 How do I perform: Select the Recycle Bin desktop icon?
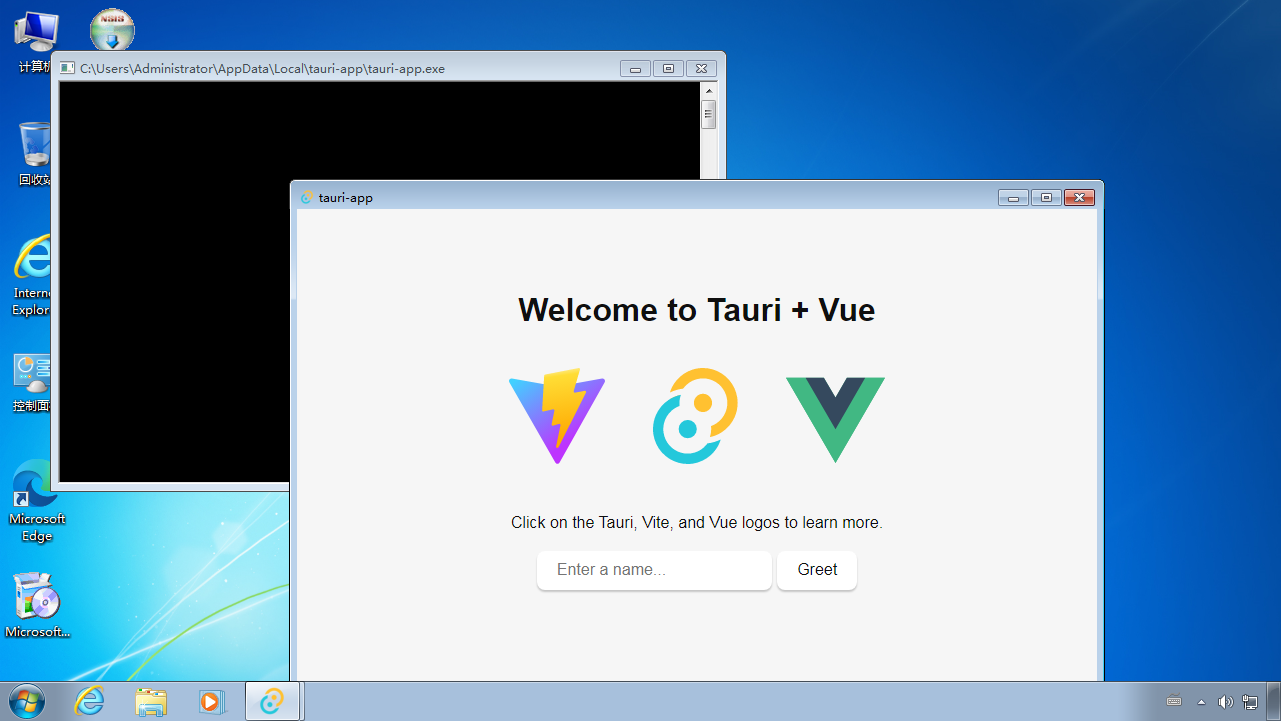point(35,154)
